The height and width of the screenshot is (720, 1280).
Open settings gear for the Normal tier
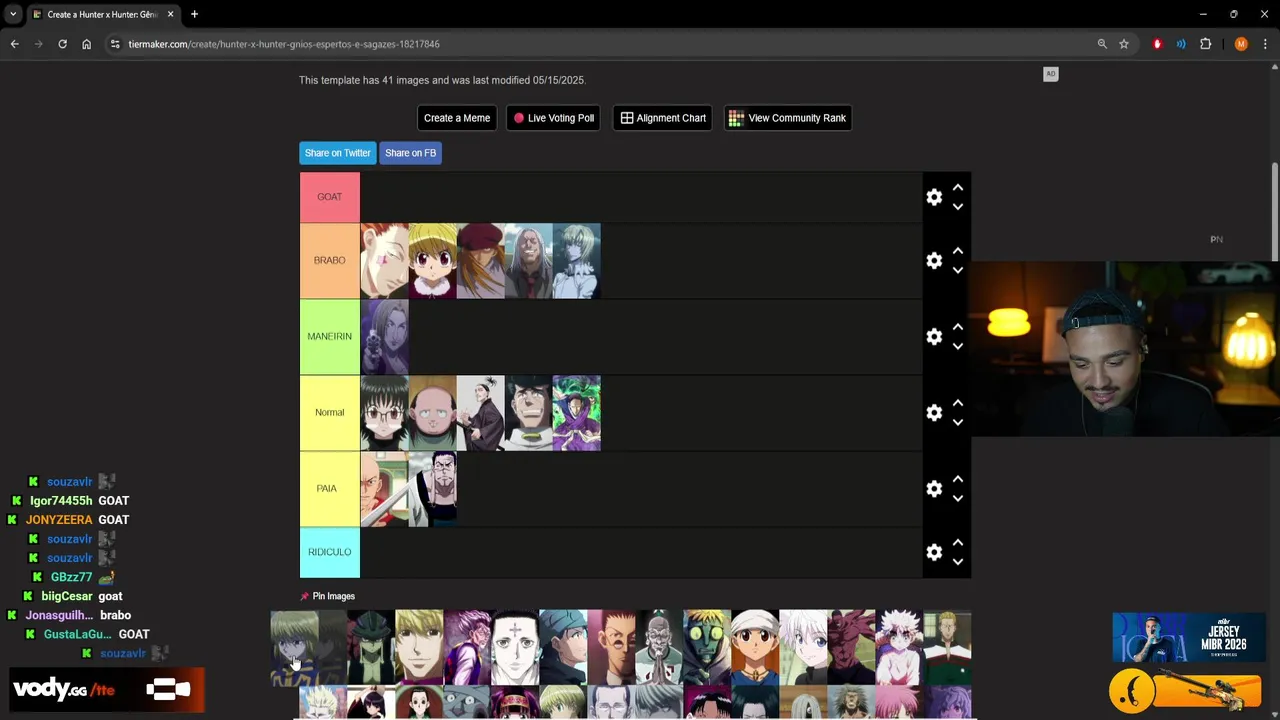point(934,413)
